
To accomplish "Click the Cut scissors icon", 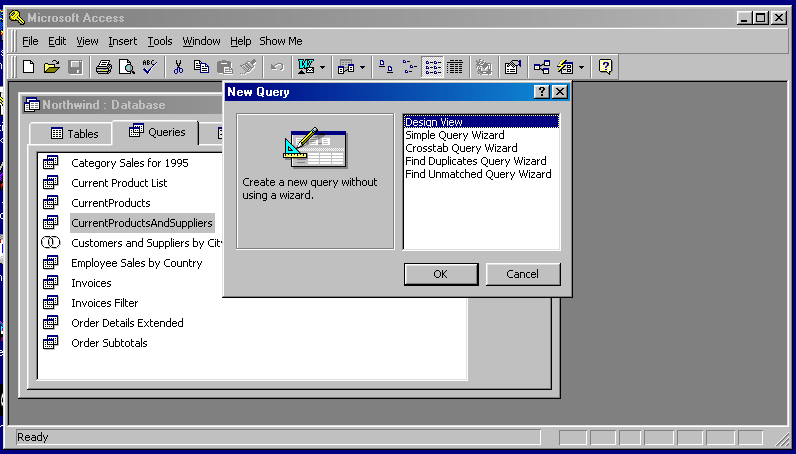I will (178, 67).
